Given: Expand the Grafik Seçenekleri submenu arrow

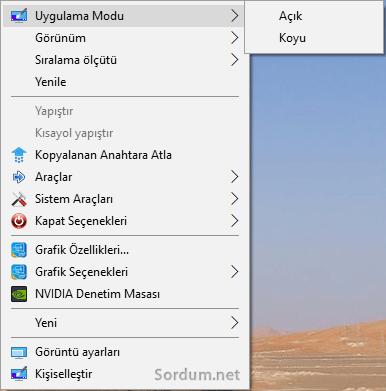Looking at the screenshot, I should tap(235, 272).
